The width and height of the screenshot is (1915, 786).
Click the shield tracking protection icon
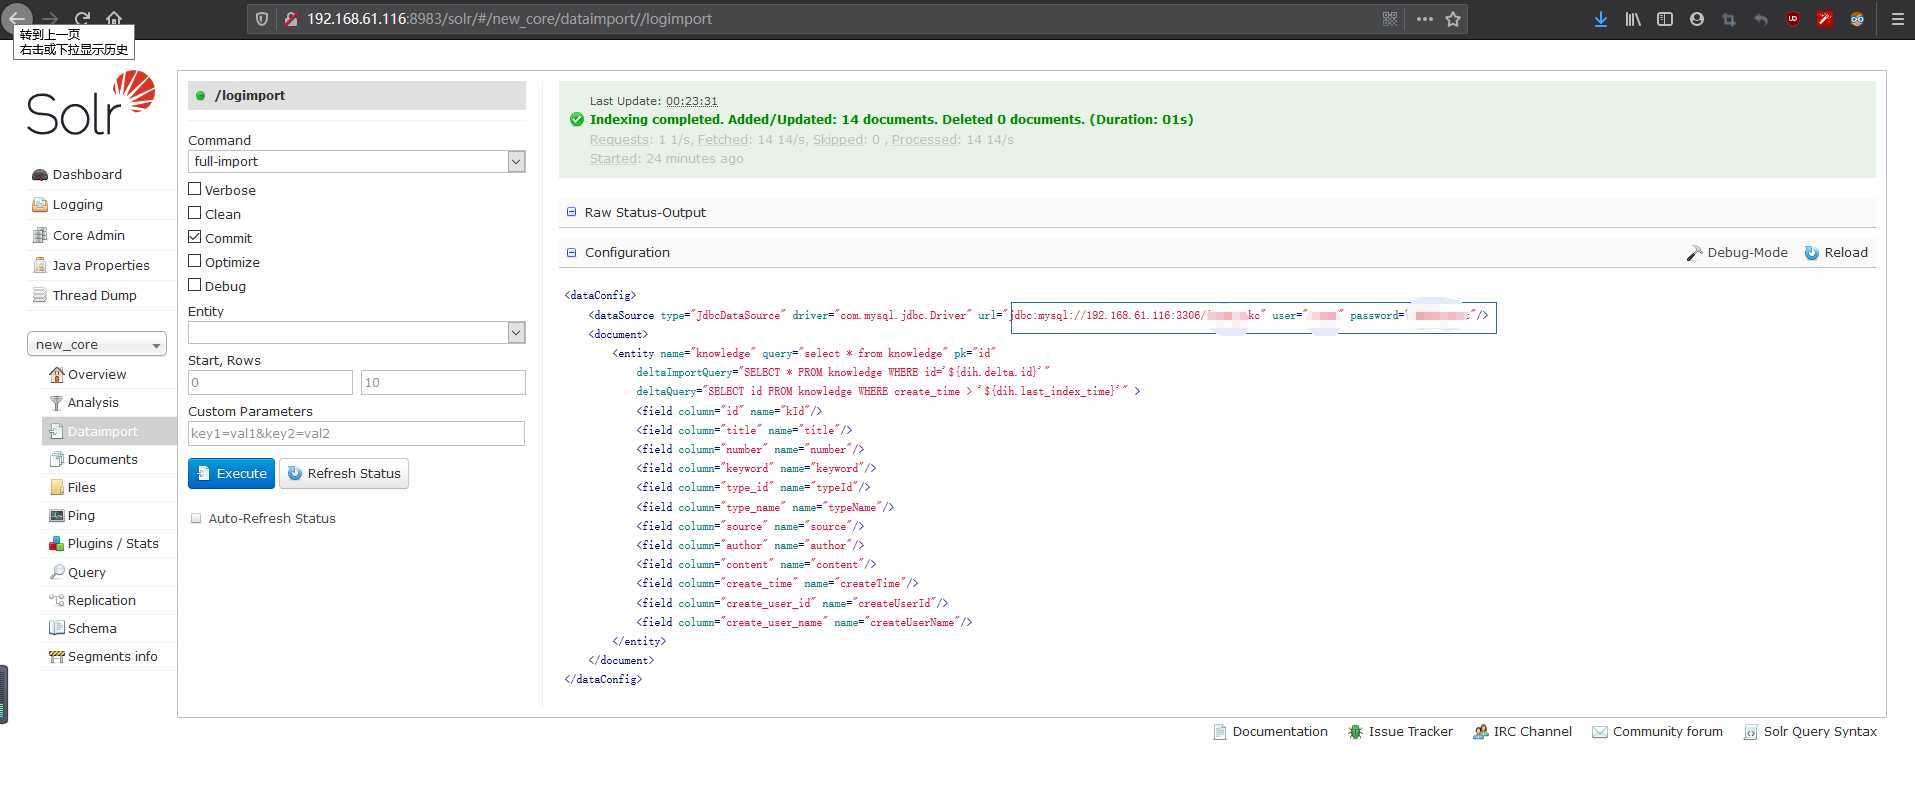point(262,19)
